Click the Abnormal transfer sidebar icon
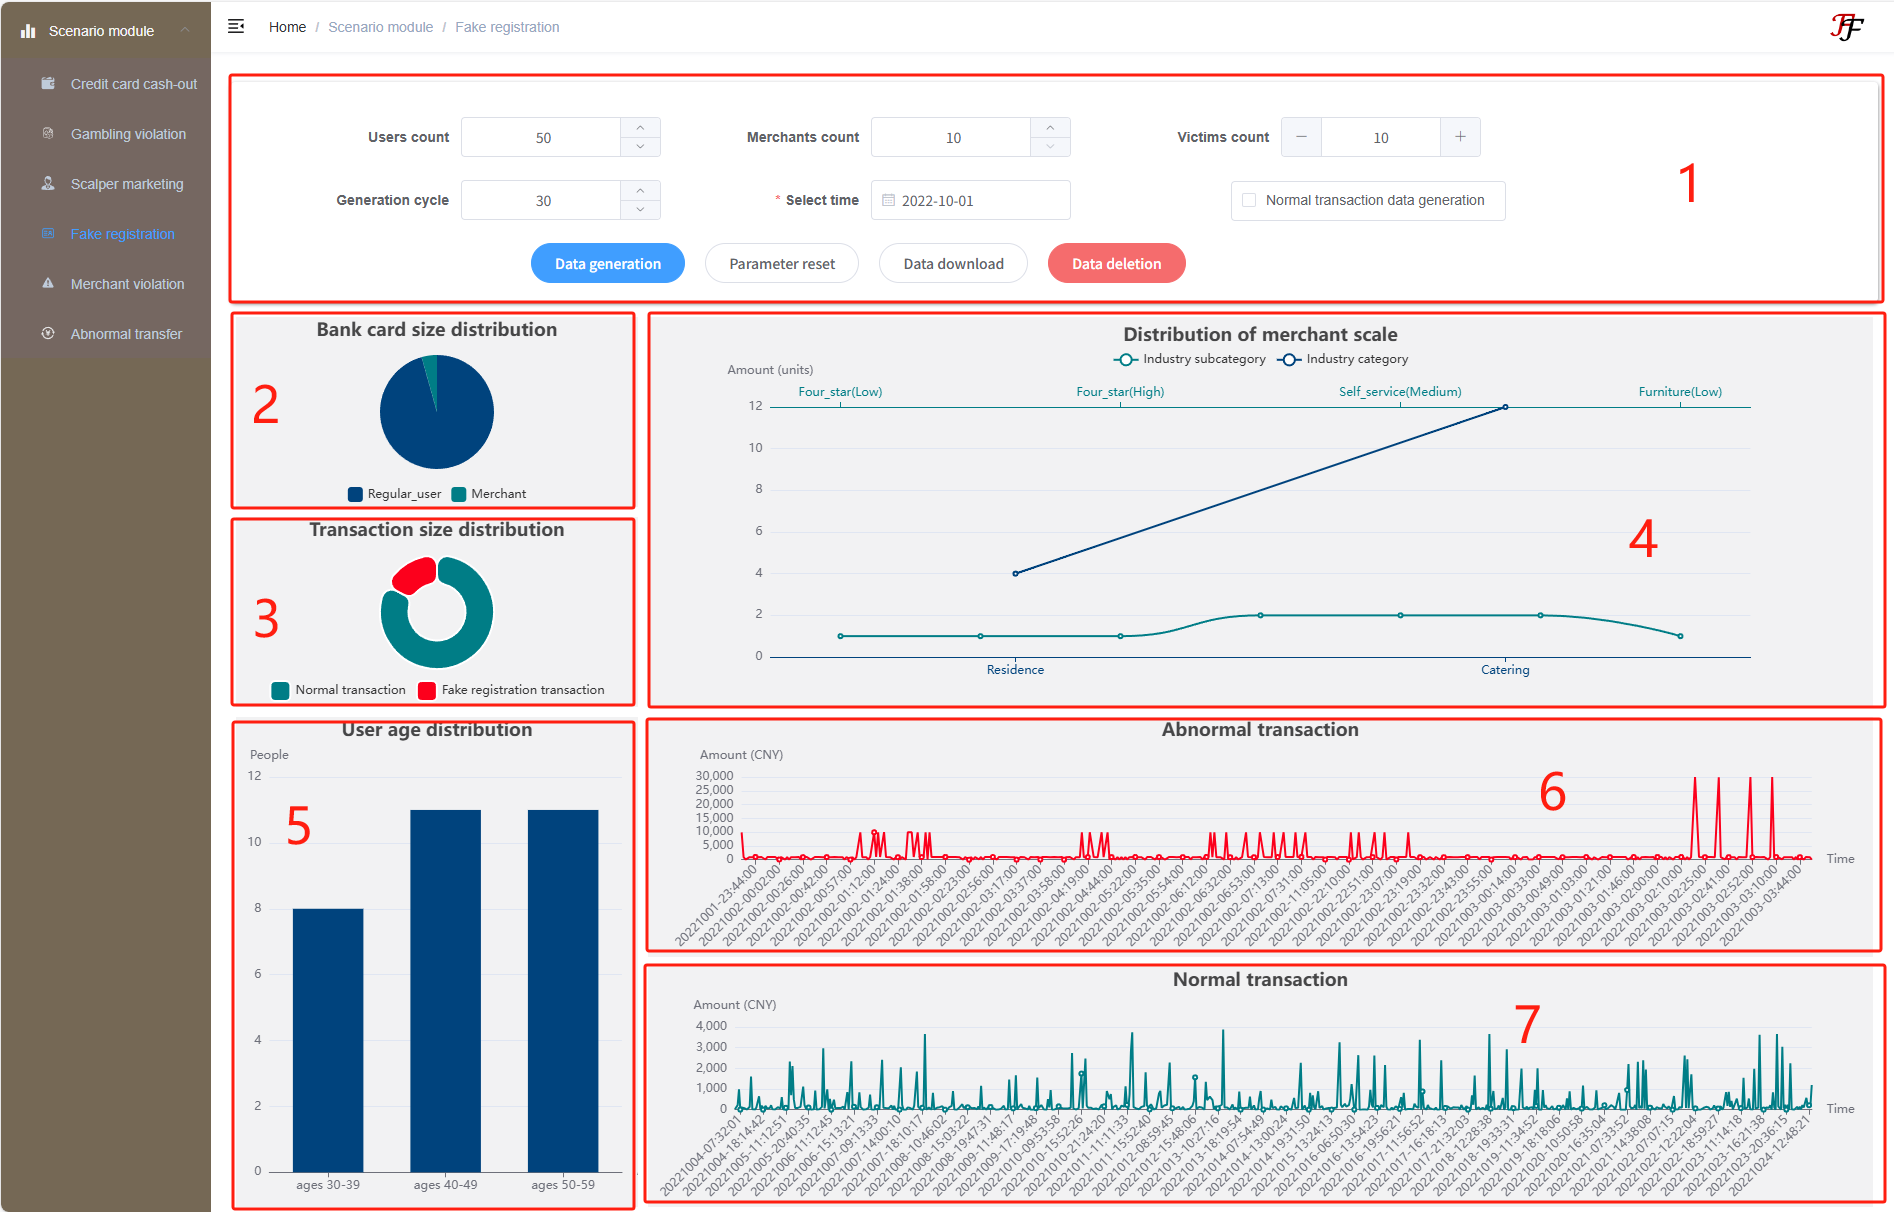The height and width of the screenshot is (1212, 1894). click(x=48, y=334)
